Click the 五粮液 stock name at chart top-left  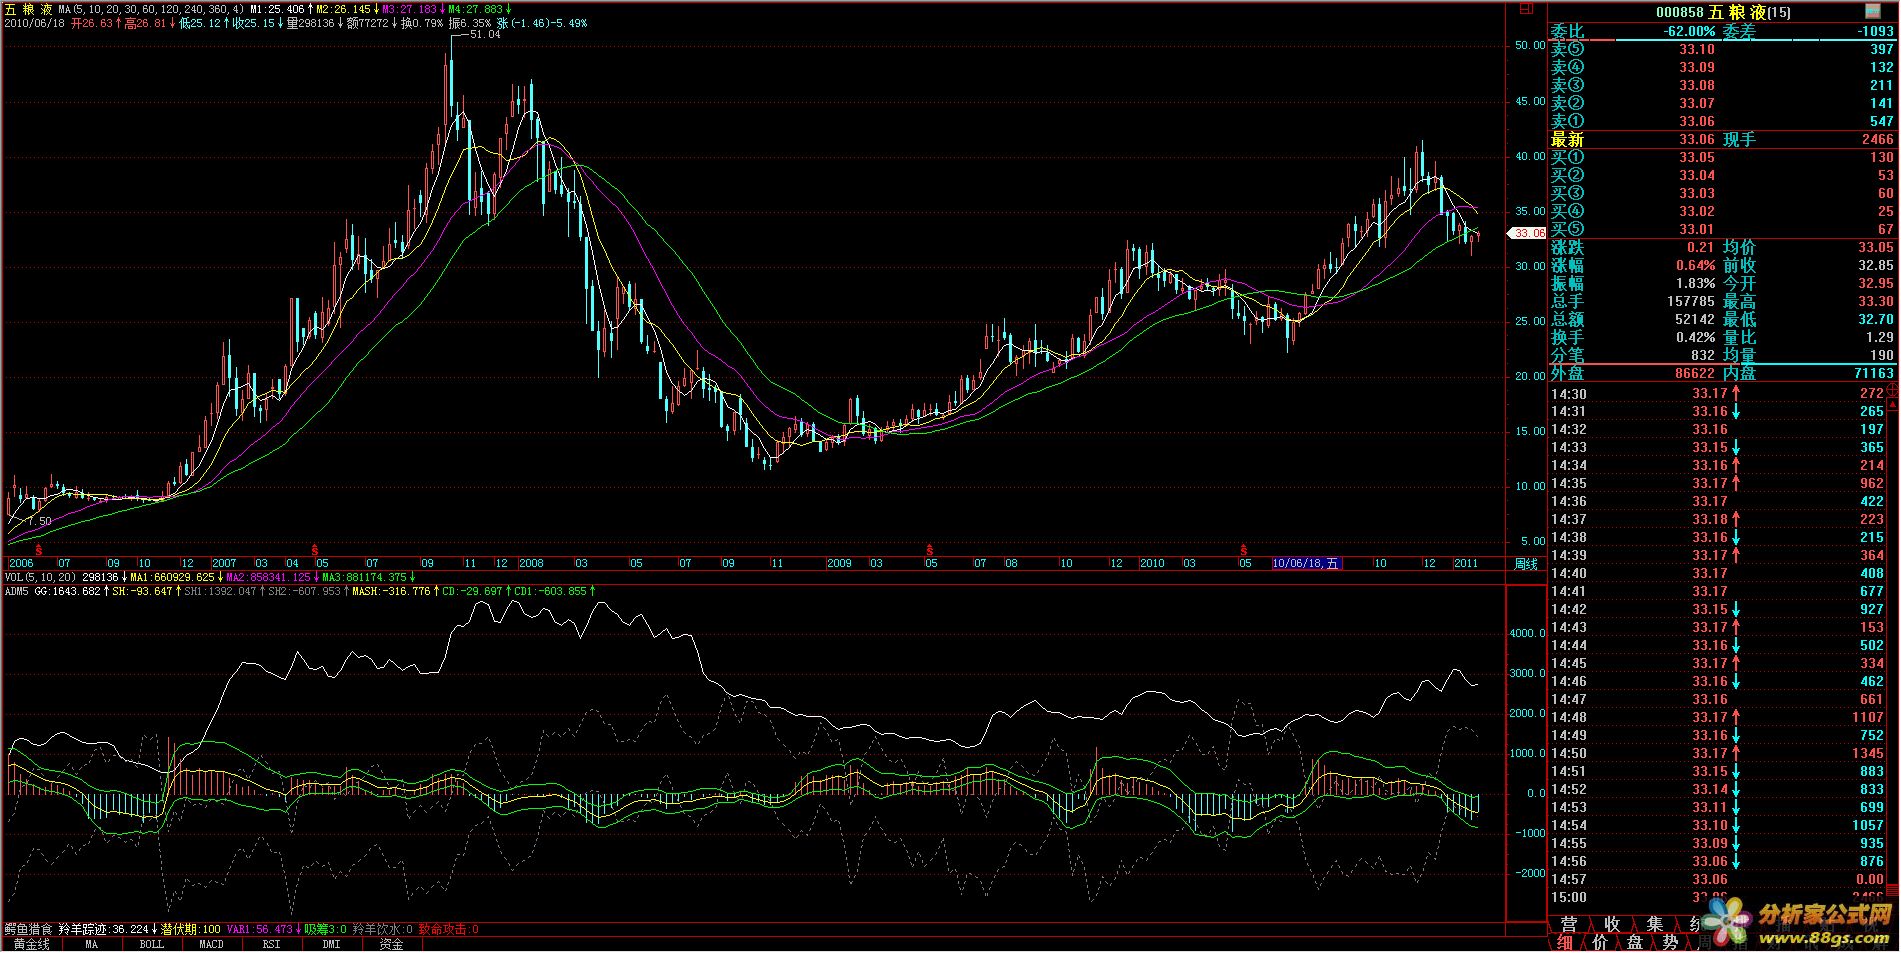(29, 9)
